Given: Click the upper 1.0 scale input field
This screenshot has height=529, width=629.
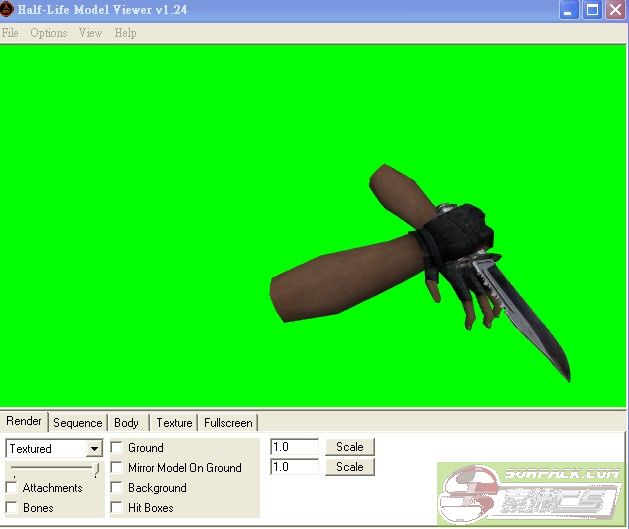Looking at the screenshot, I should 294,447.
